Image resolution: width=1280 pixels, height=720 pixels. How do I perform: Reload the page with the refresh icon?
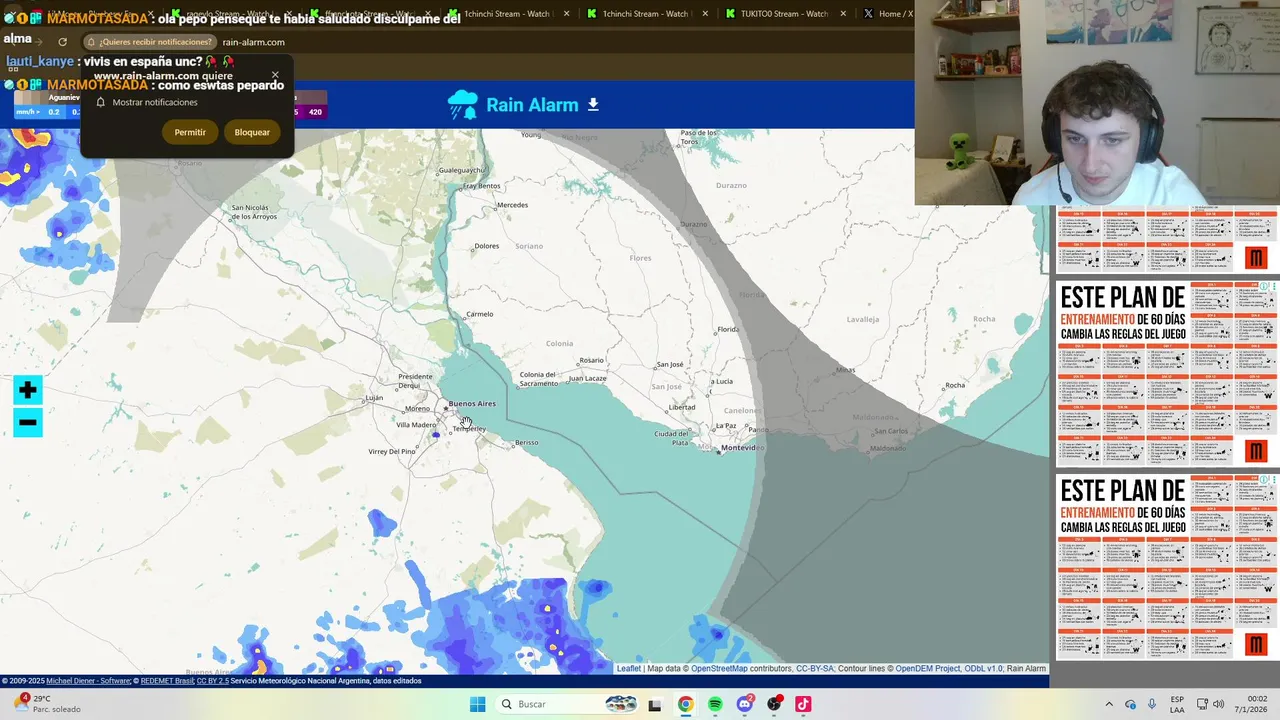coord(62,42)
